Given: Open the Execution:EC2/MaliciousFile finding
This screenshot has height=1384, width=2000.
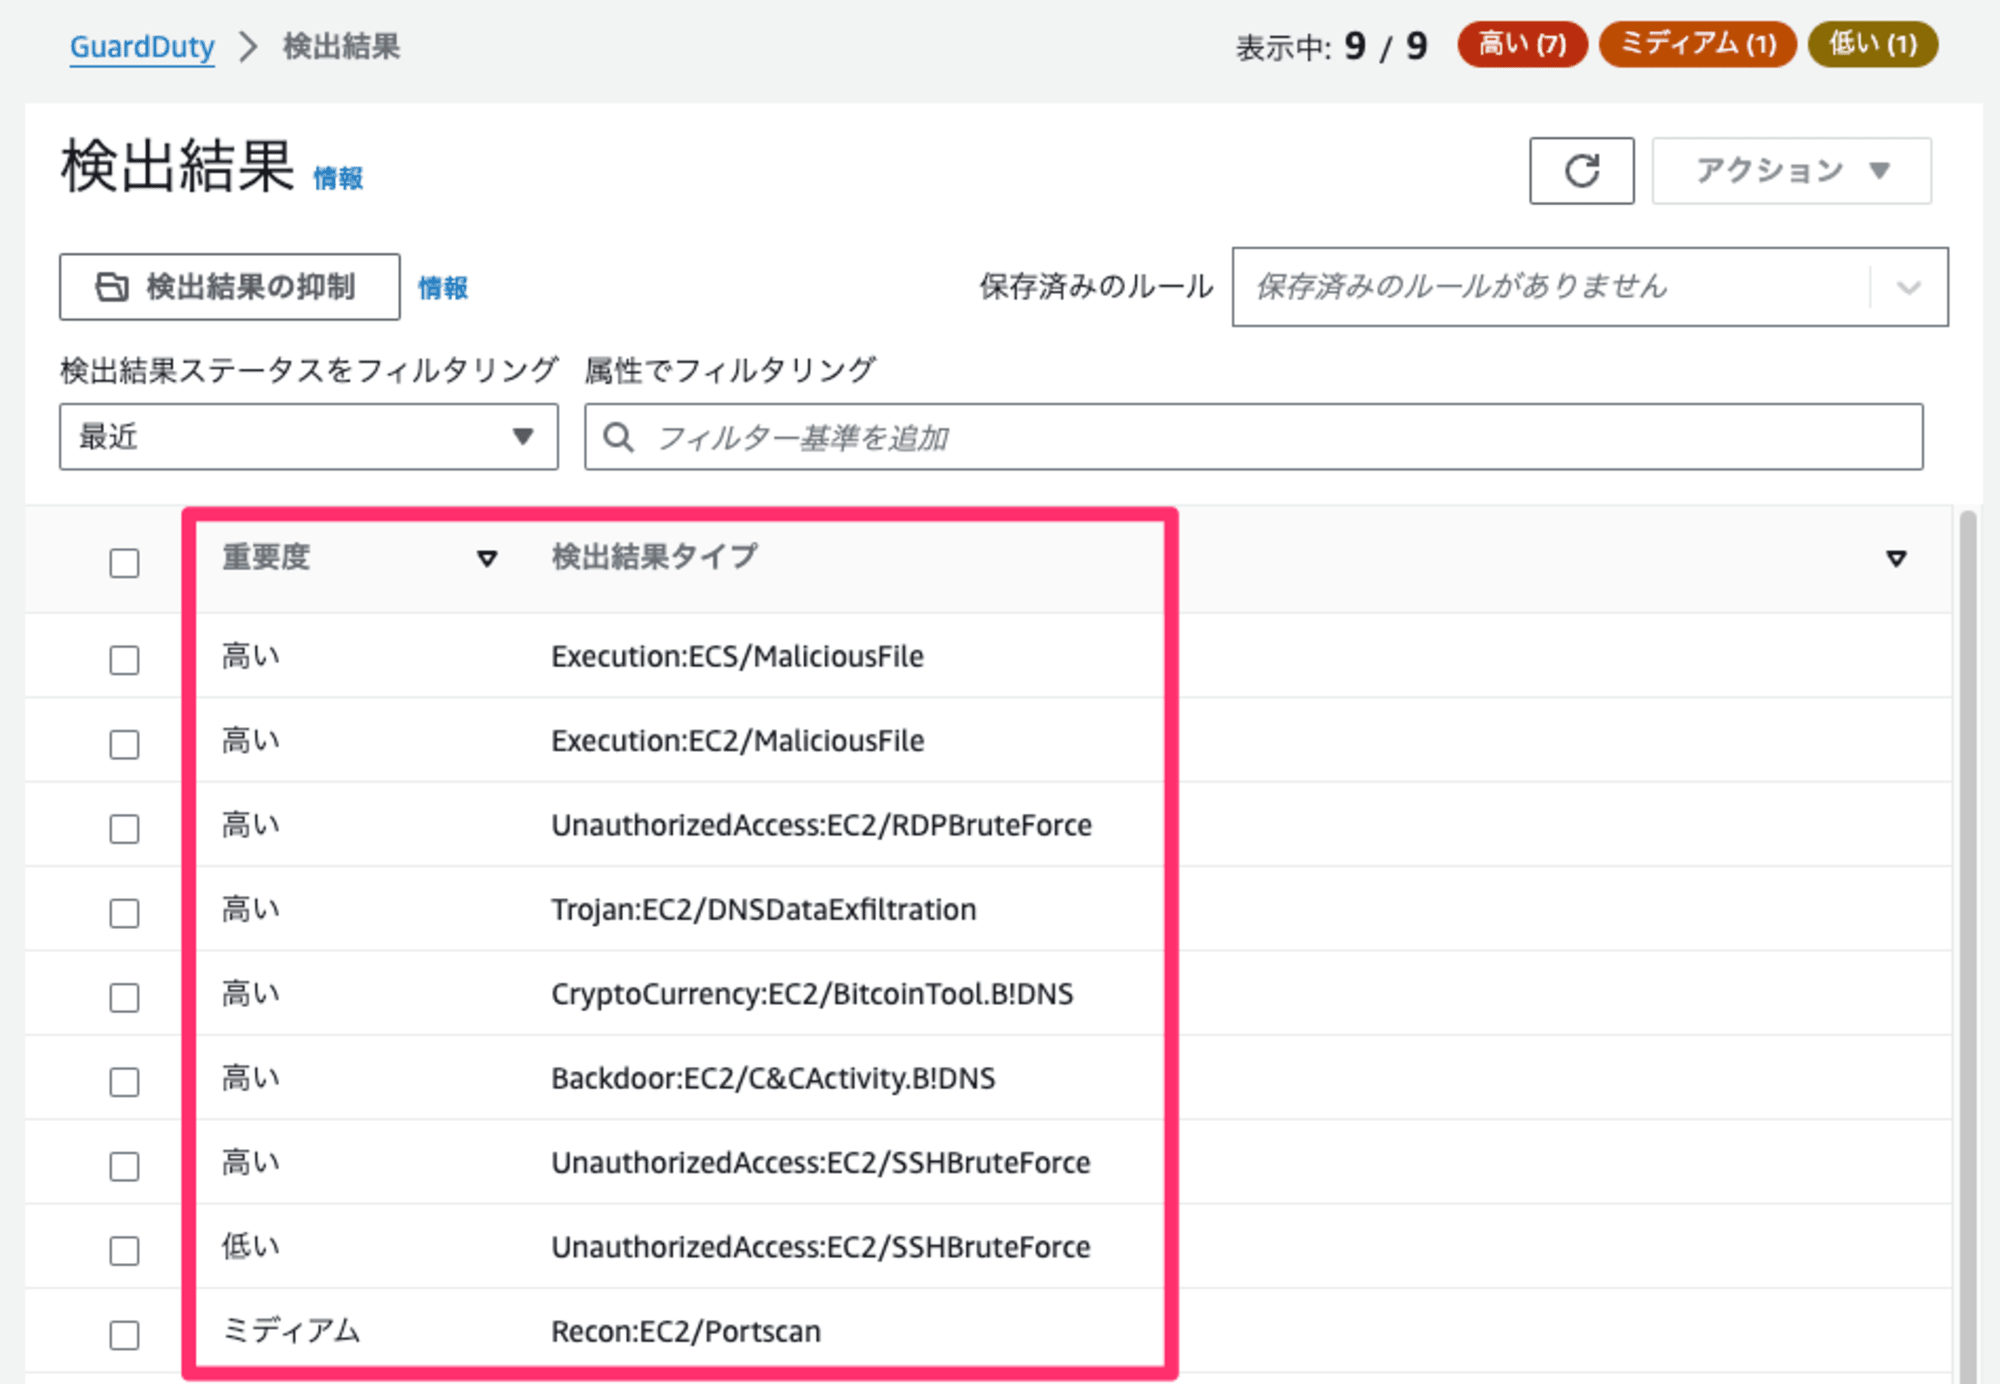Looking at the screenshot, I should pyautogui.click(x=737, y=741).
